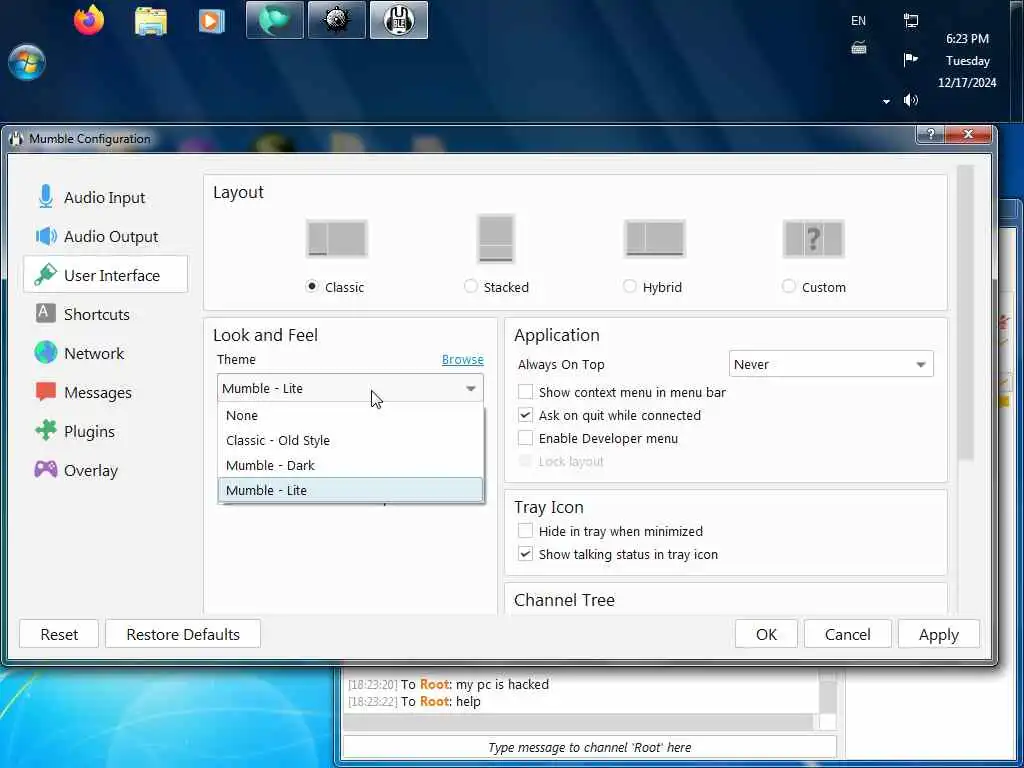Click the configuration vertical scrollbar

[x=965, y=313]
